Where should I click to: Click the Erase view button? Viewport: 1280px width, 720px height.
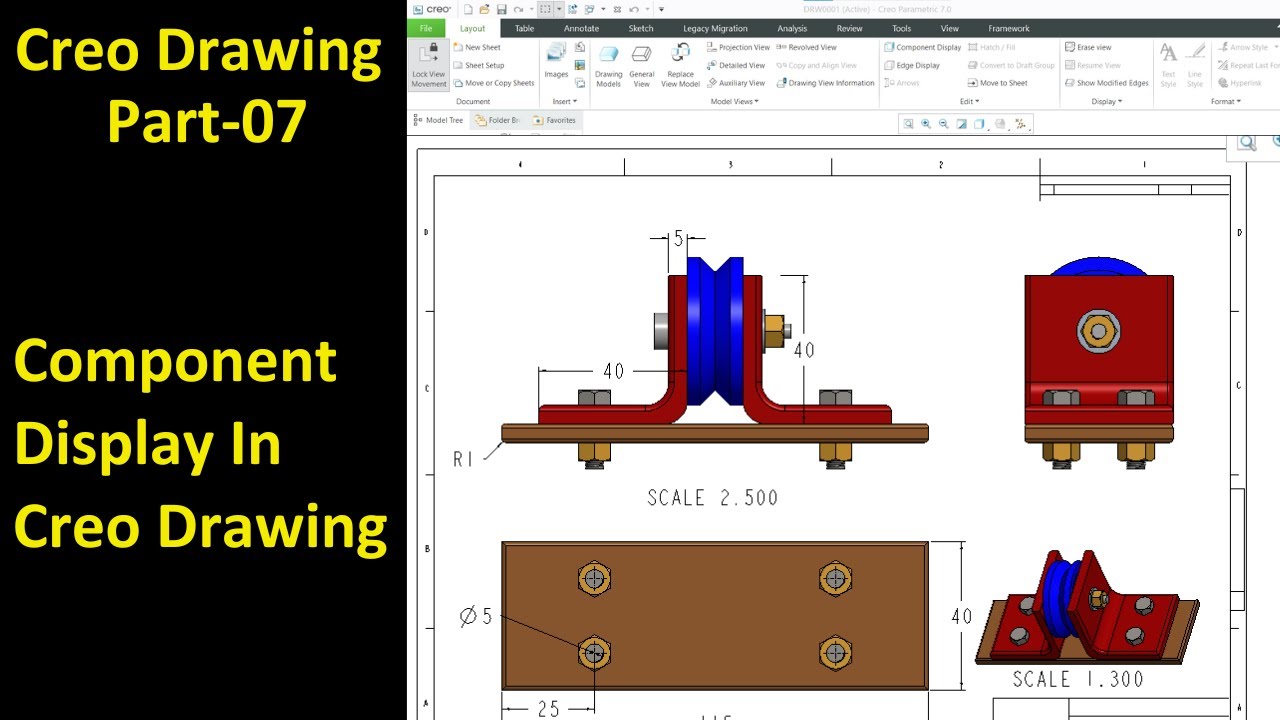[1088, 47]
